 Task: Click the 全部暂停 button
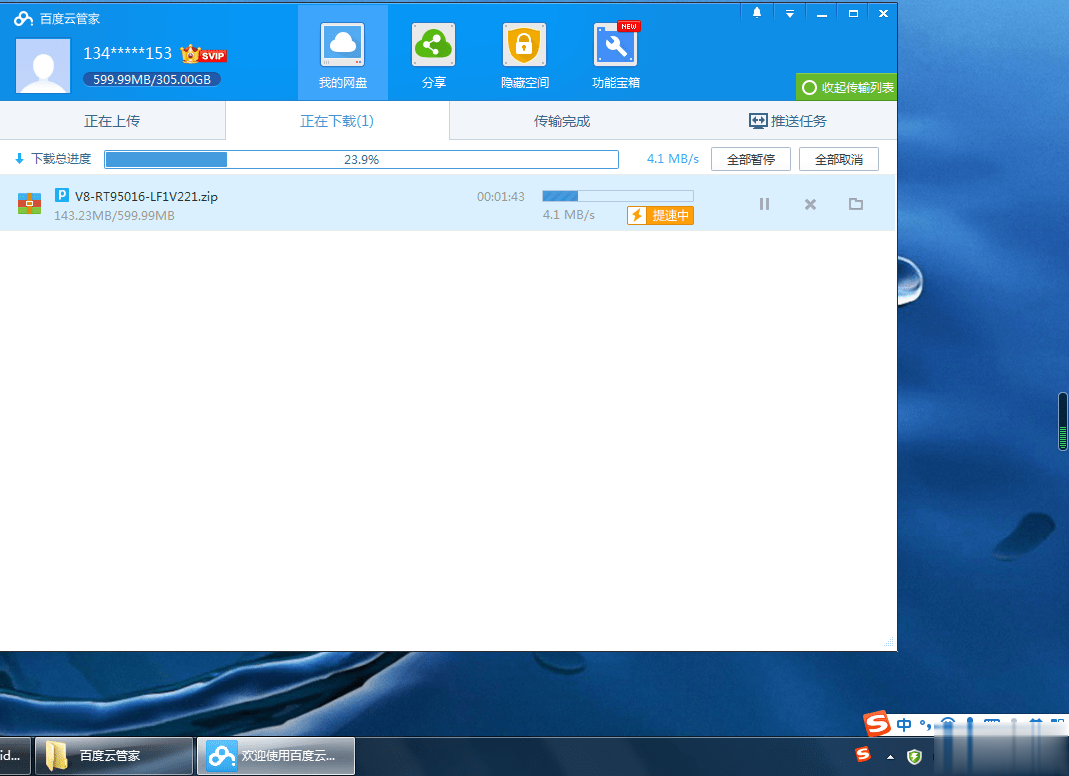[751, 159]
